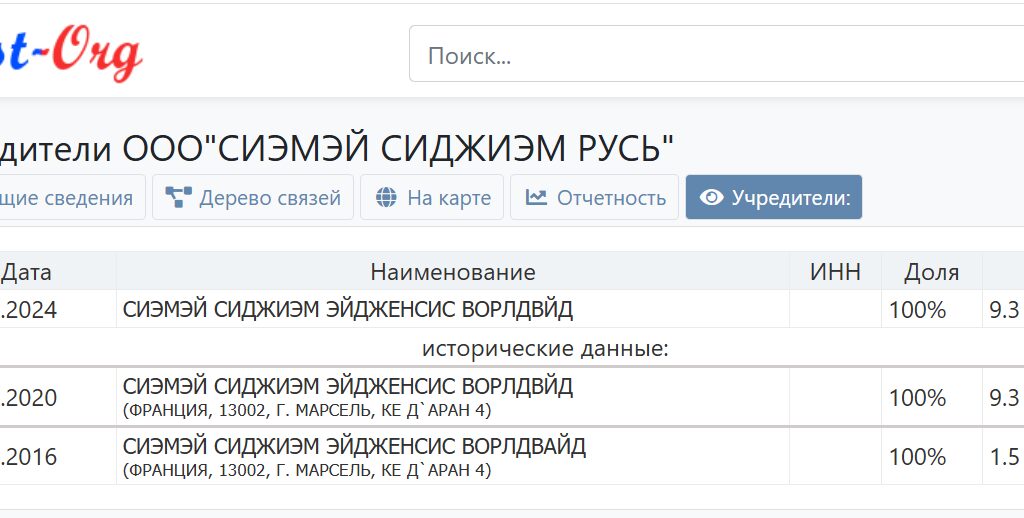The image size is (1024, 518).
Task: Click the Наименование column header
Action: (x=452, y=272)
